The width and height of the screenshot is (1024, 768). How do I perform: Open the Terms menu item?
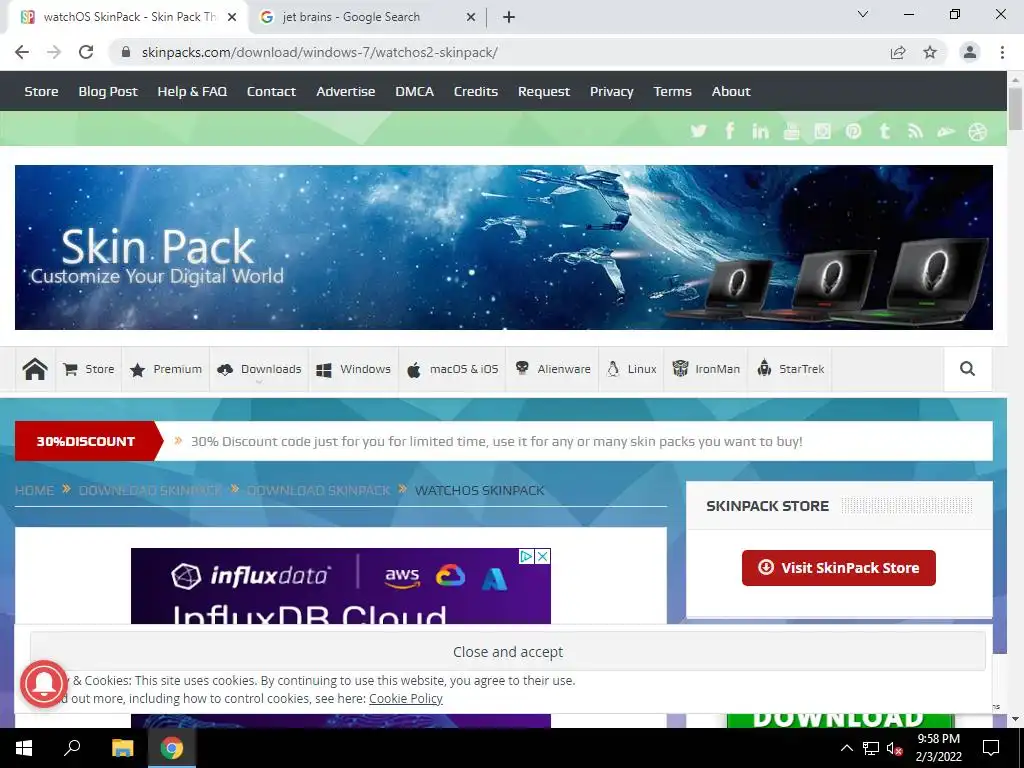click(672, 91)
